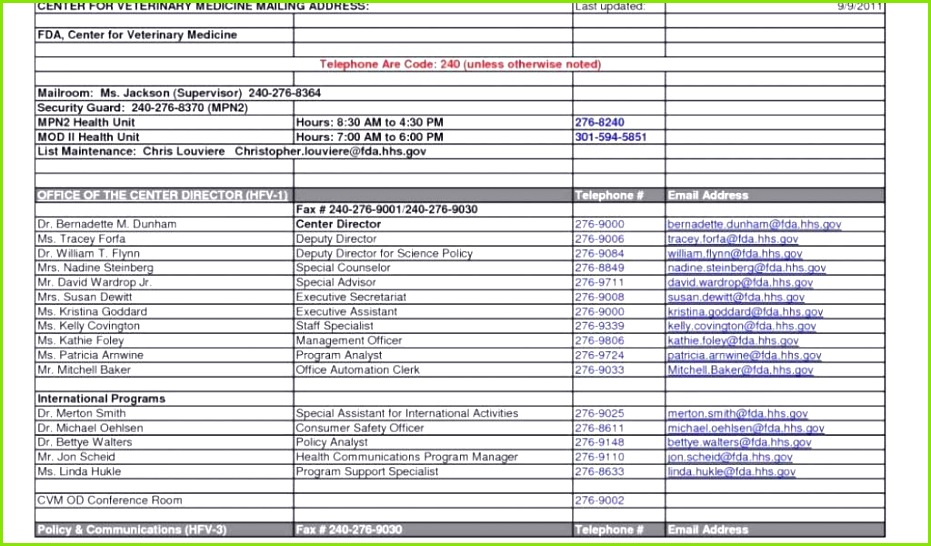Select the 301-594-5851 phone number cell
The height and width of the screenshot is (546, 931).
click(619, 137)
